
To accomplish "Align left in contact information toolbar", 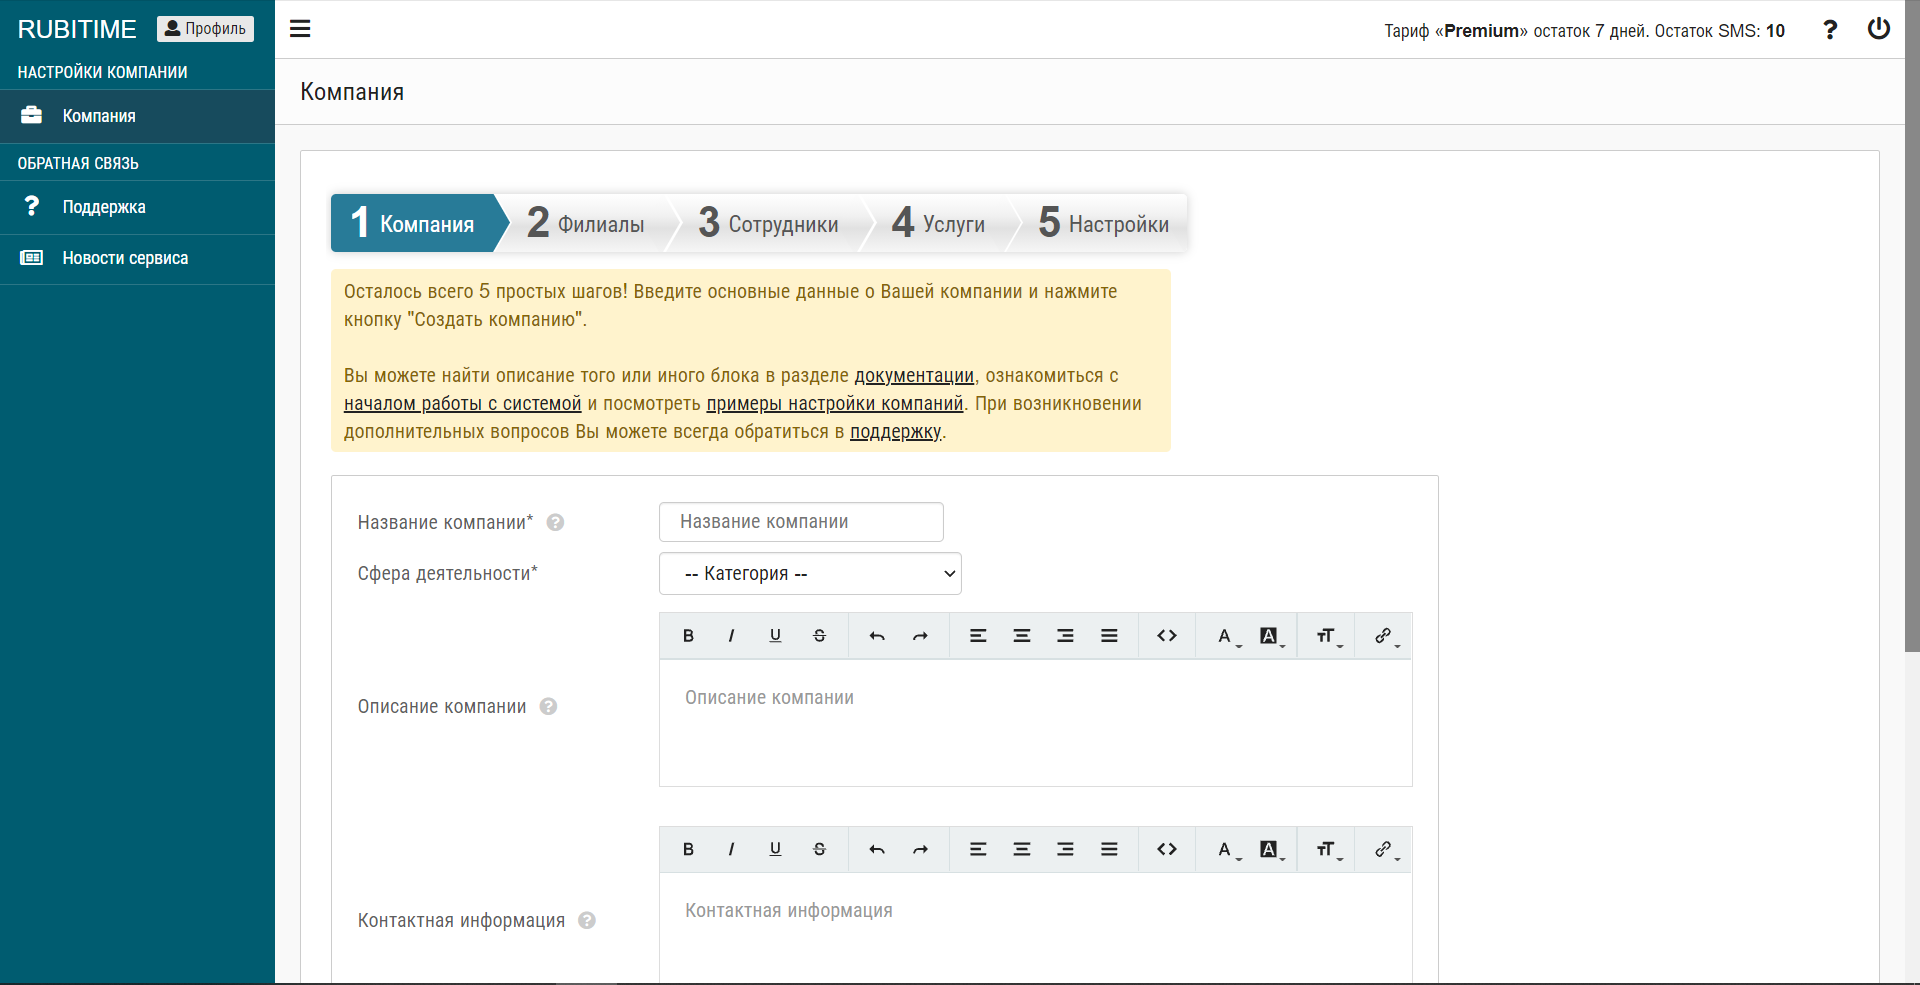I will 978,849.
